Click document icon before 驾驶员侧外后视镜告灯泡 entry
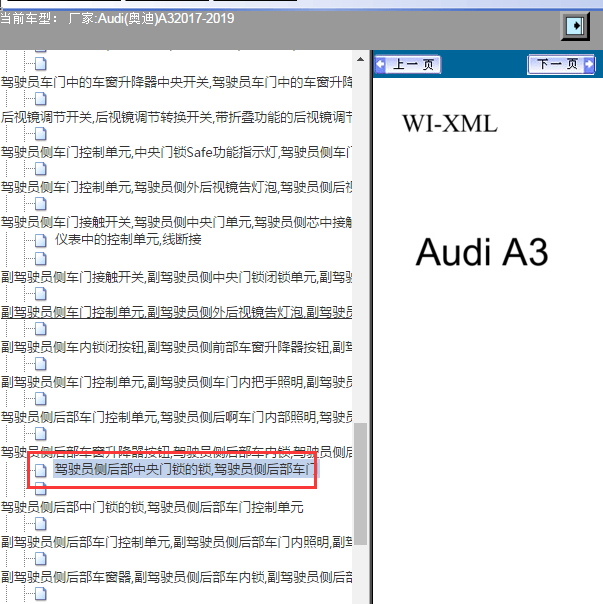This screenshot has width=603, height=604. point(40,169)
